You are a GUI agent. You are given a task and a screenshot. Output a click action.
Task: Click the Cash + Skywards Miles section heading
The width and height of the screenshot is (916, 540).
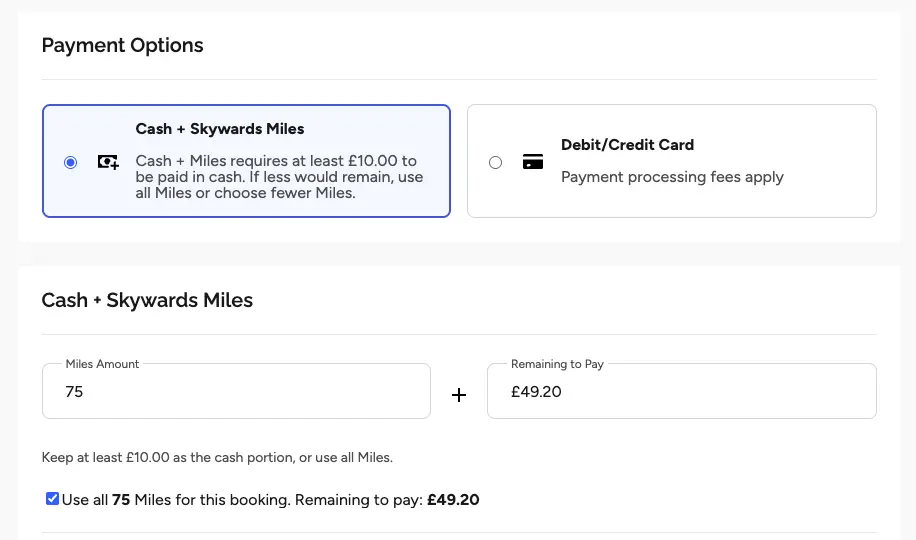[x=147, y=300]
